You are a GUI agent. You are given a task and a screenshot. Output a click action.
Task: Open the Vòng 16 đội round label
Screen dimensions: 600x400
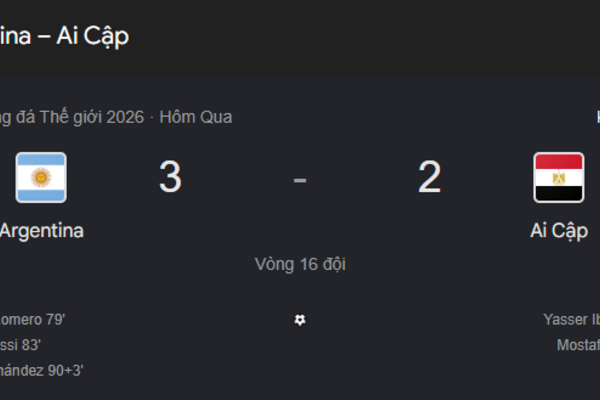pos(300,264)
